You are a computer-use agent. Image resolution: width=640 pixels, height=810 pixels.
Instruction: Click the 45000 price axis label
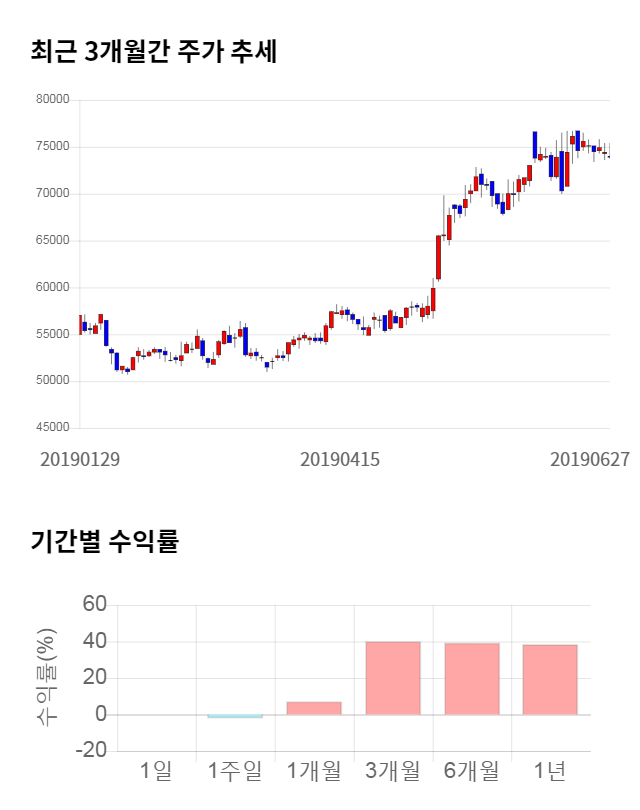51,428
